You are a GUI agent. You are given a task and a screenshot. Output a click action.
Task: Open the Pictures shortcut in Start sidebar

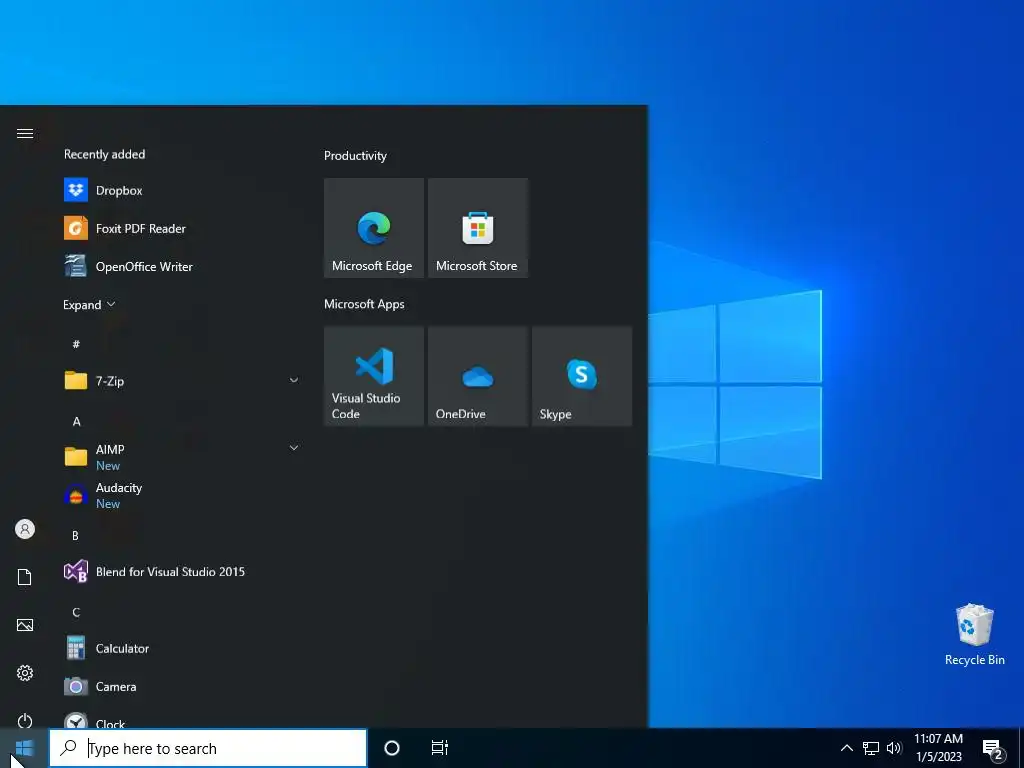[x=25, y=625]
